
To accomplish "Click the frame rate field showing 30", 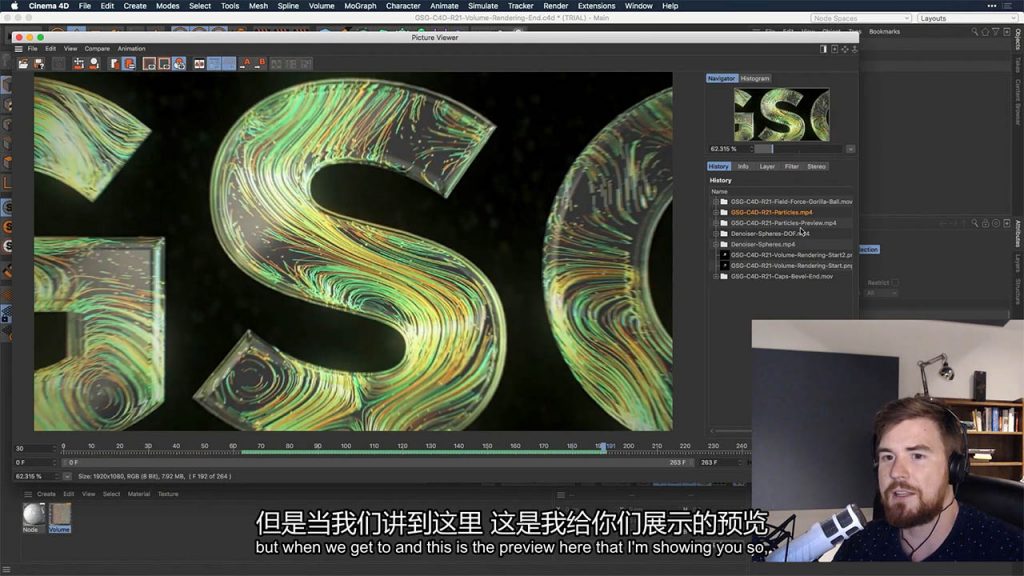I will [35, 449].
